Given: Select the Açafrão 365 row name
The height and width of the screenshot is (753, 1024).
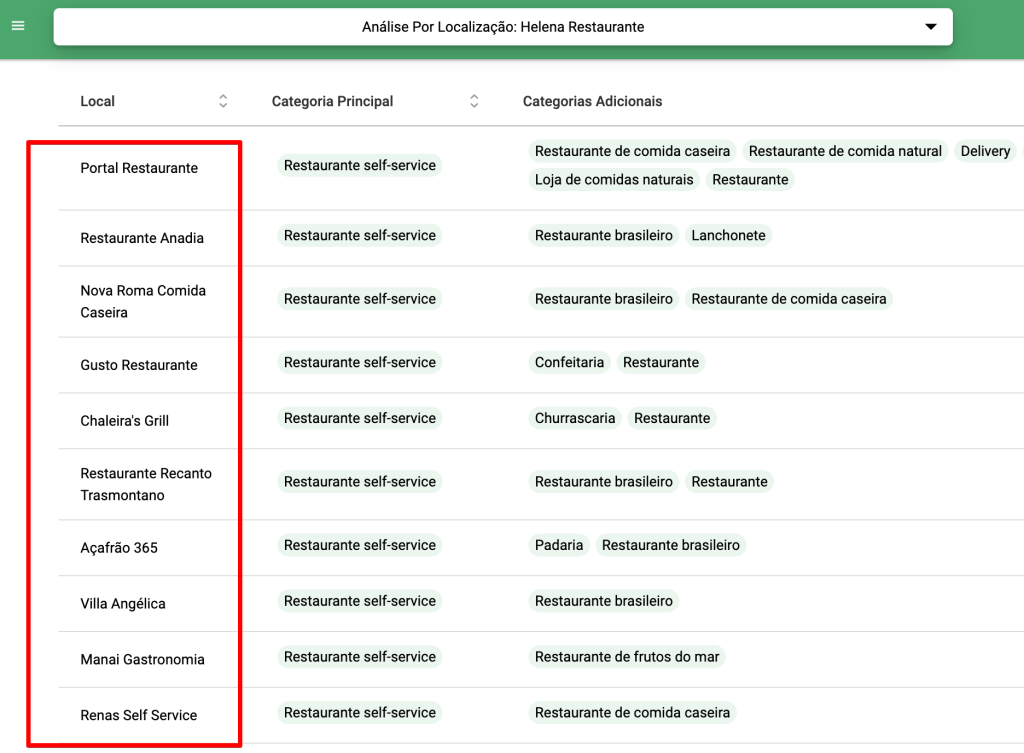Looking at the screenshot, I should click(x=119, y=548).
